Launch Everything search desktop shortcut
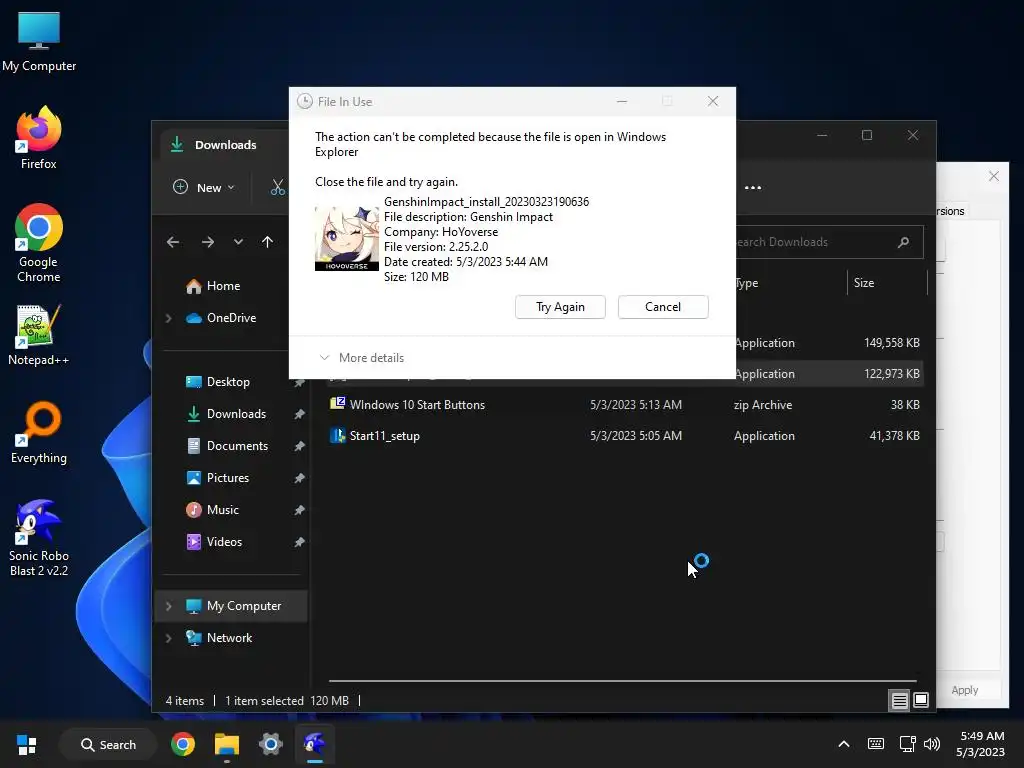 tap(39, 432)
